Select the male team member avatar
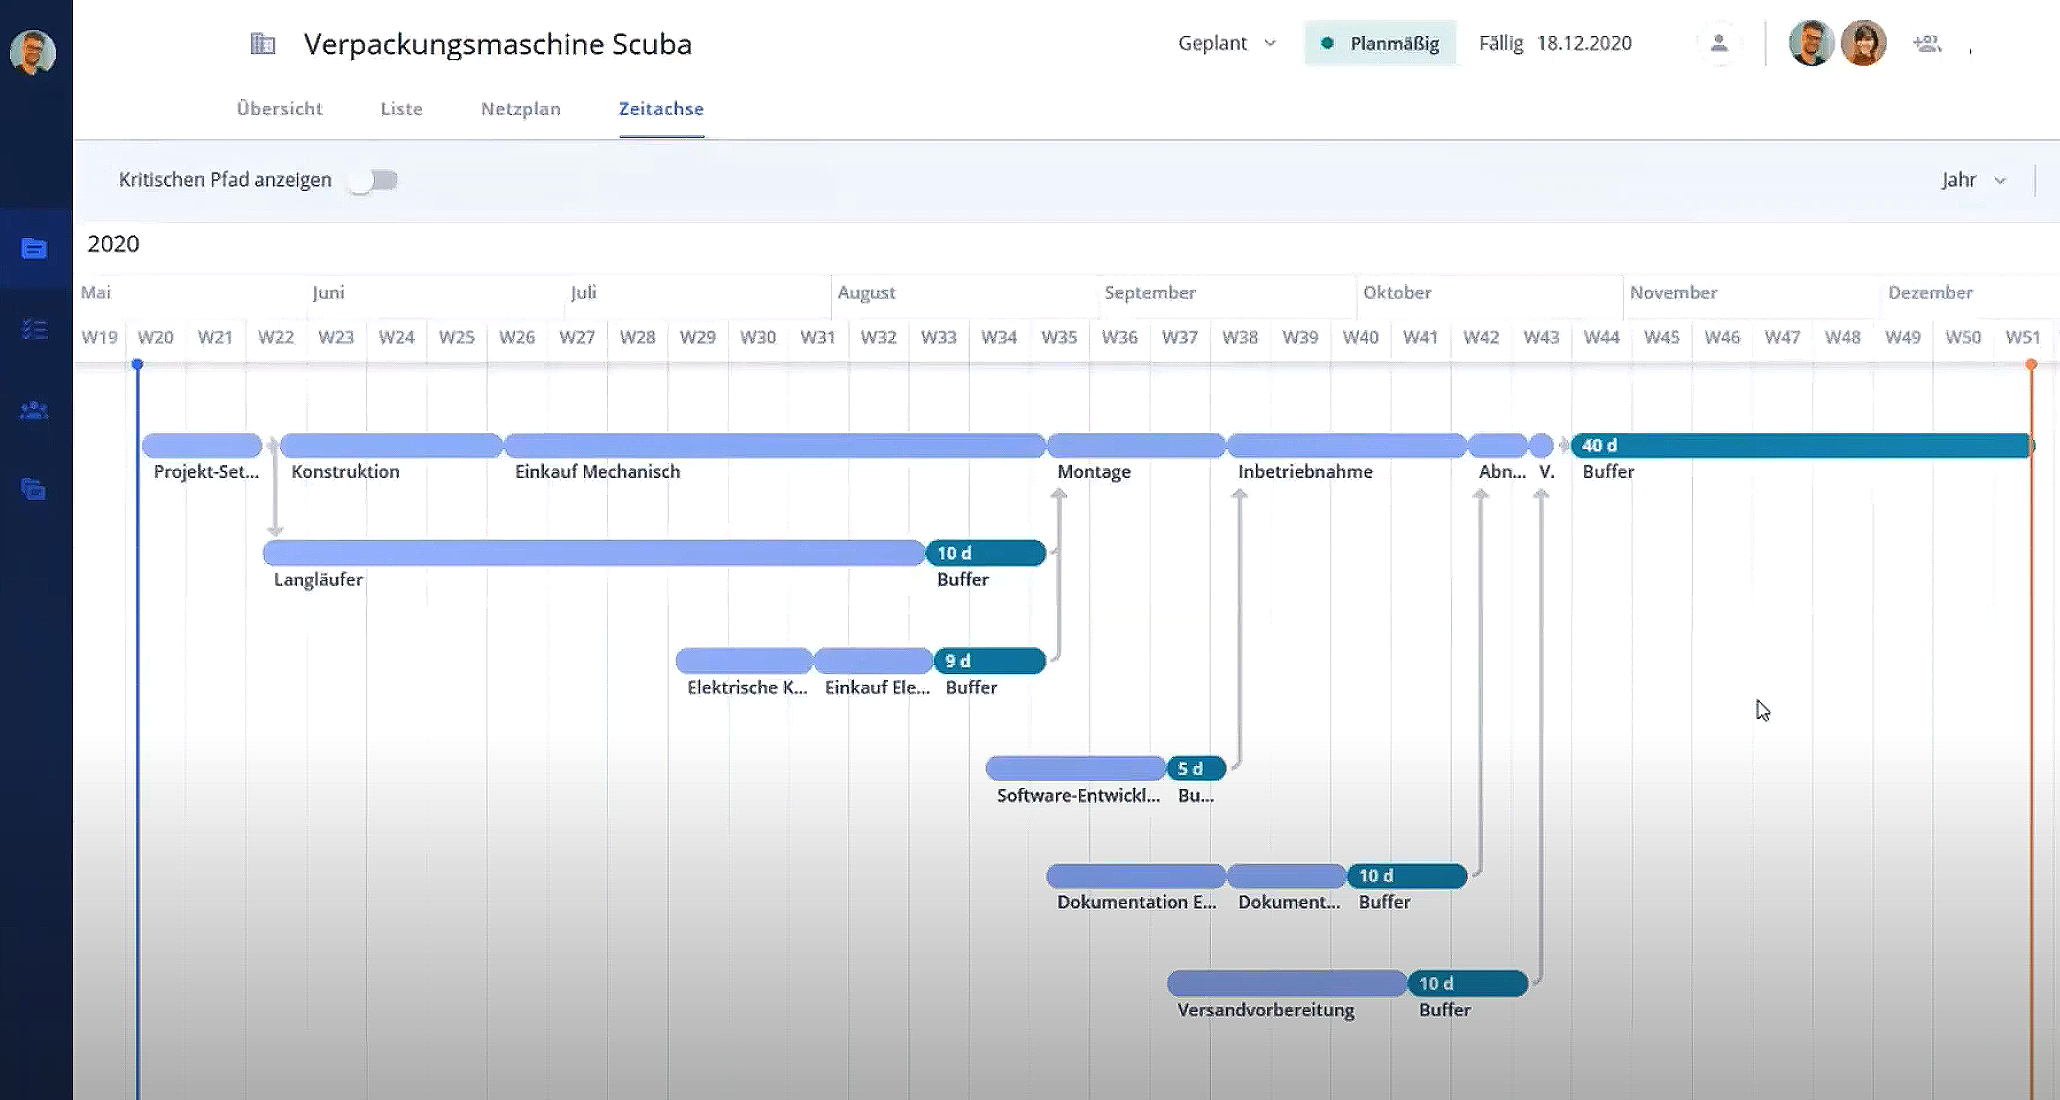 [x=1811, y=43]
